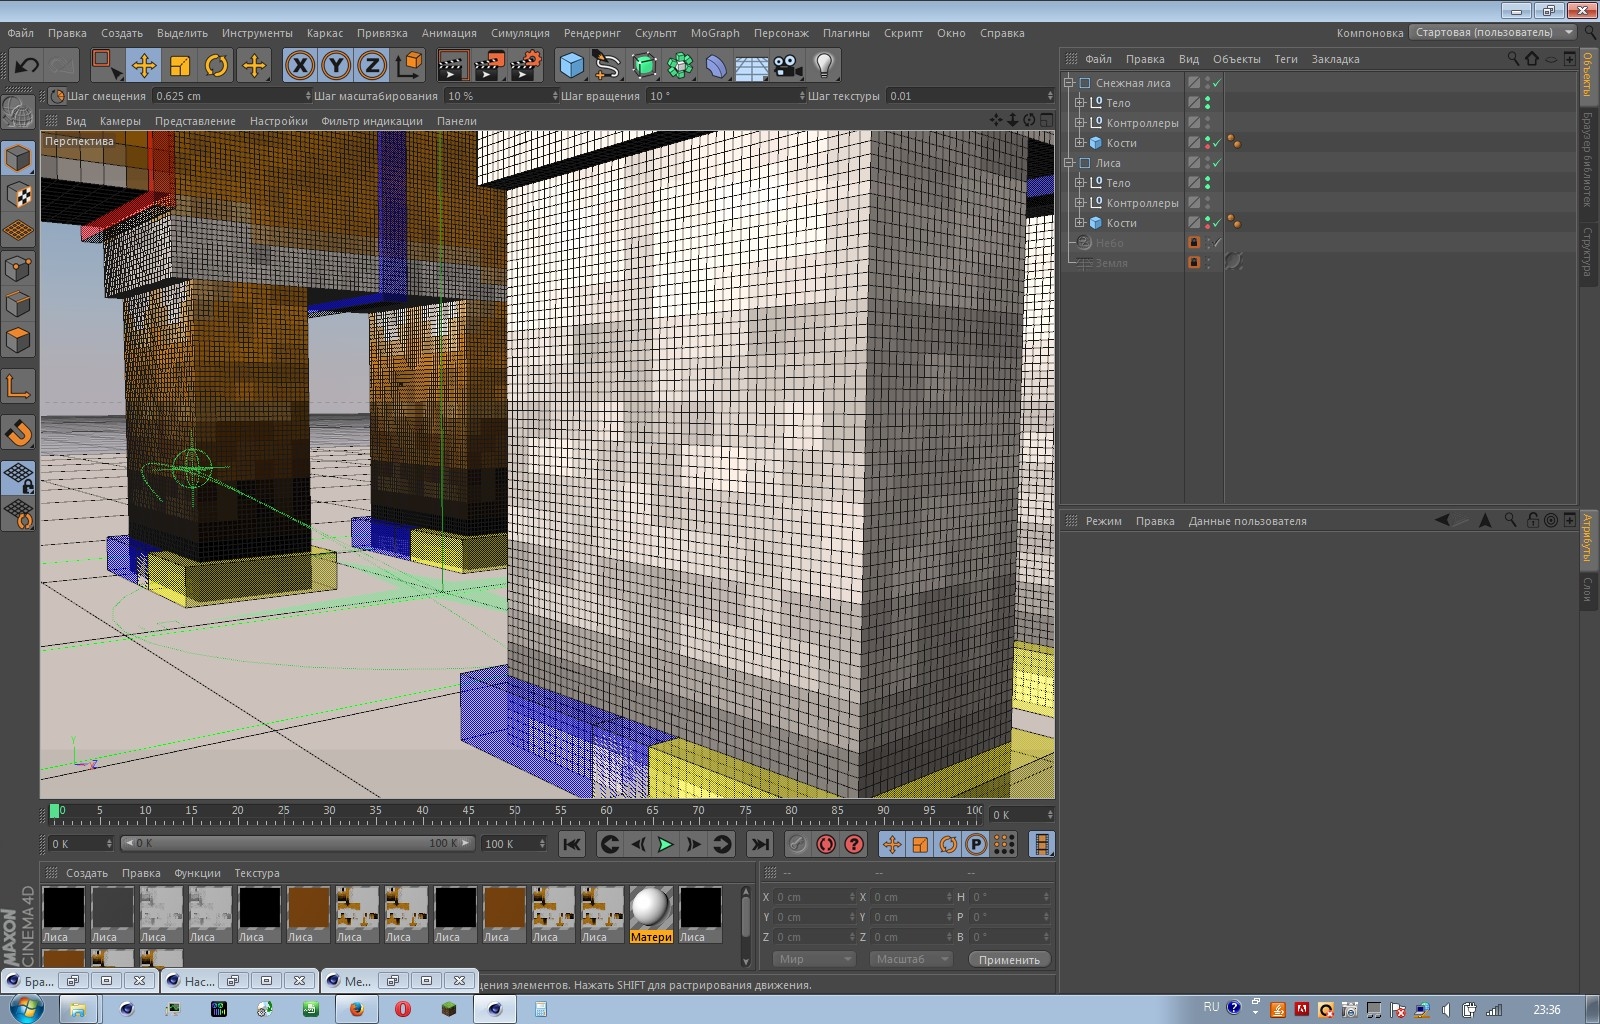Select the Матери material thumbnail
This screenshot has height=1024, width=1600.
(x=651, y=910)
